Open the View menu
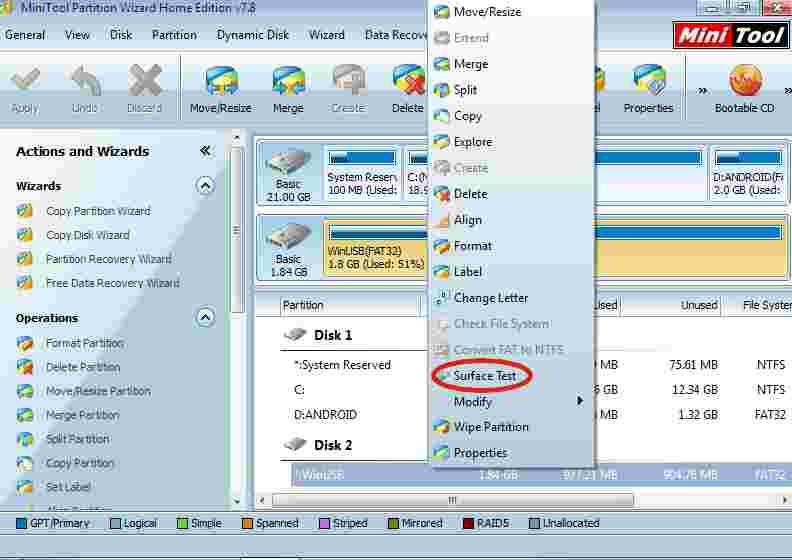This screenshot has height=560, width=792. (x=77, y=35)
